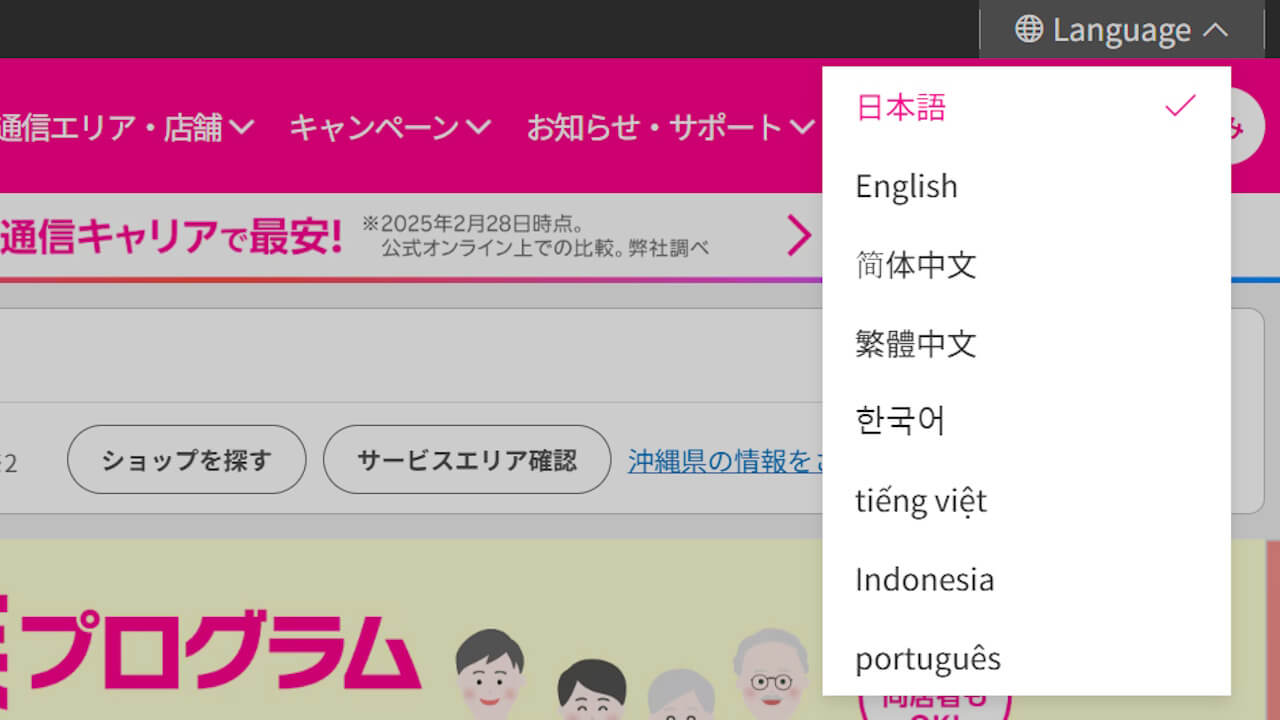Choose English from the language list
Viewport: 1280px width, 720px height.
pos(1026,186)
